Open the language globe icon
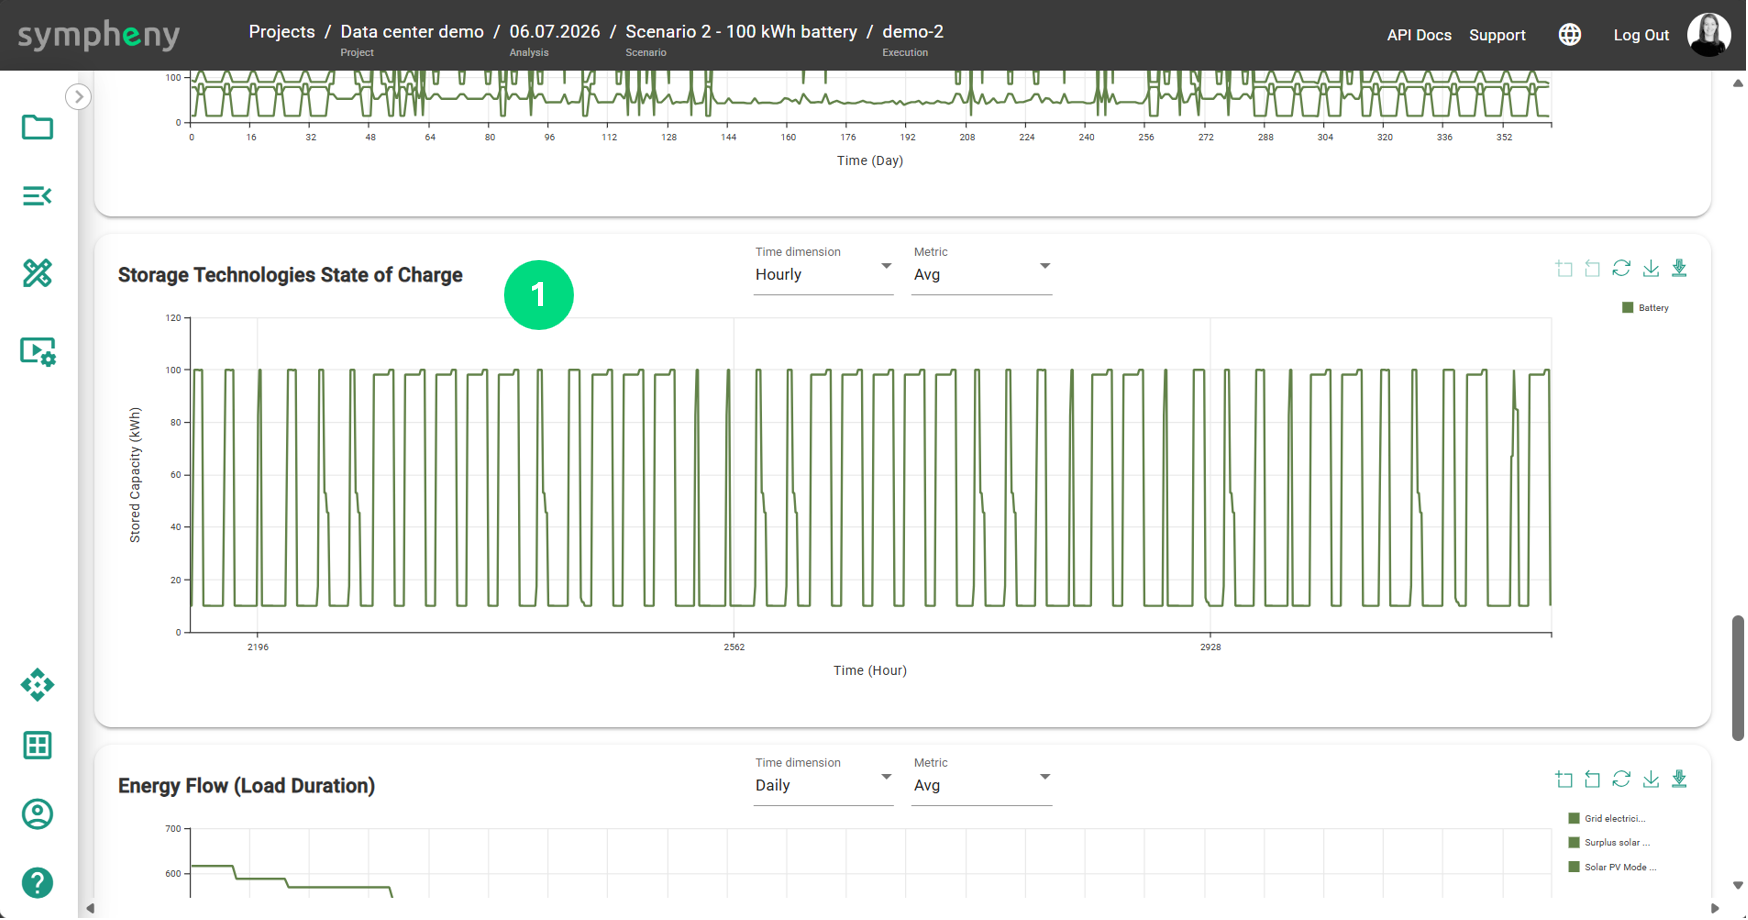The height and width of the screenshot is (920, 1748). click(1571, 35)
